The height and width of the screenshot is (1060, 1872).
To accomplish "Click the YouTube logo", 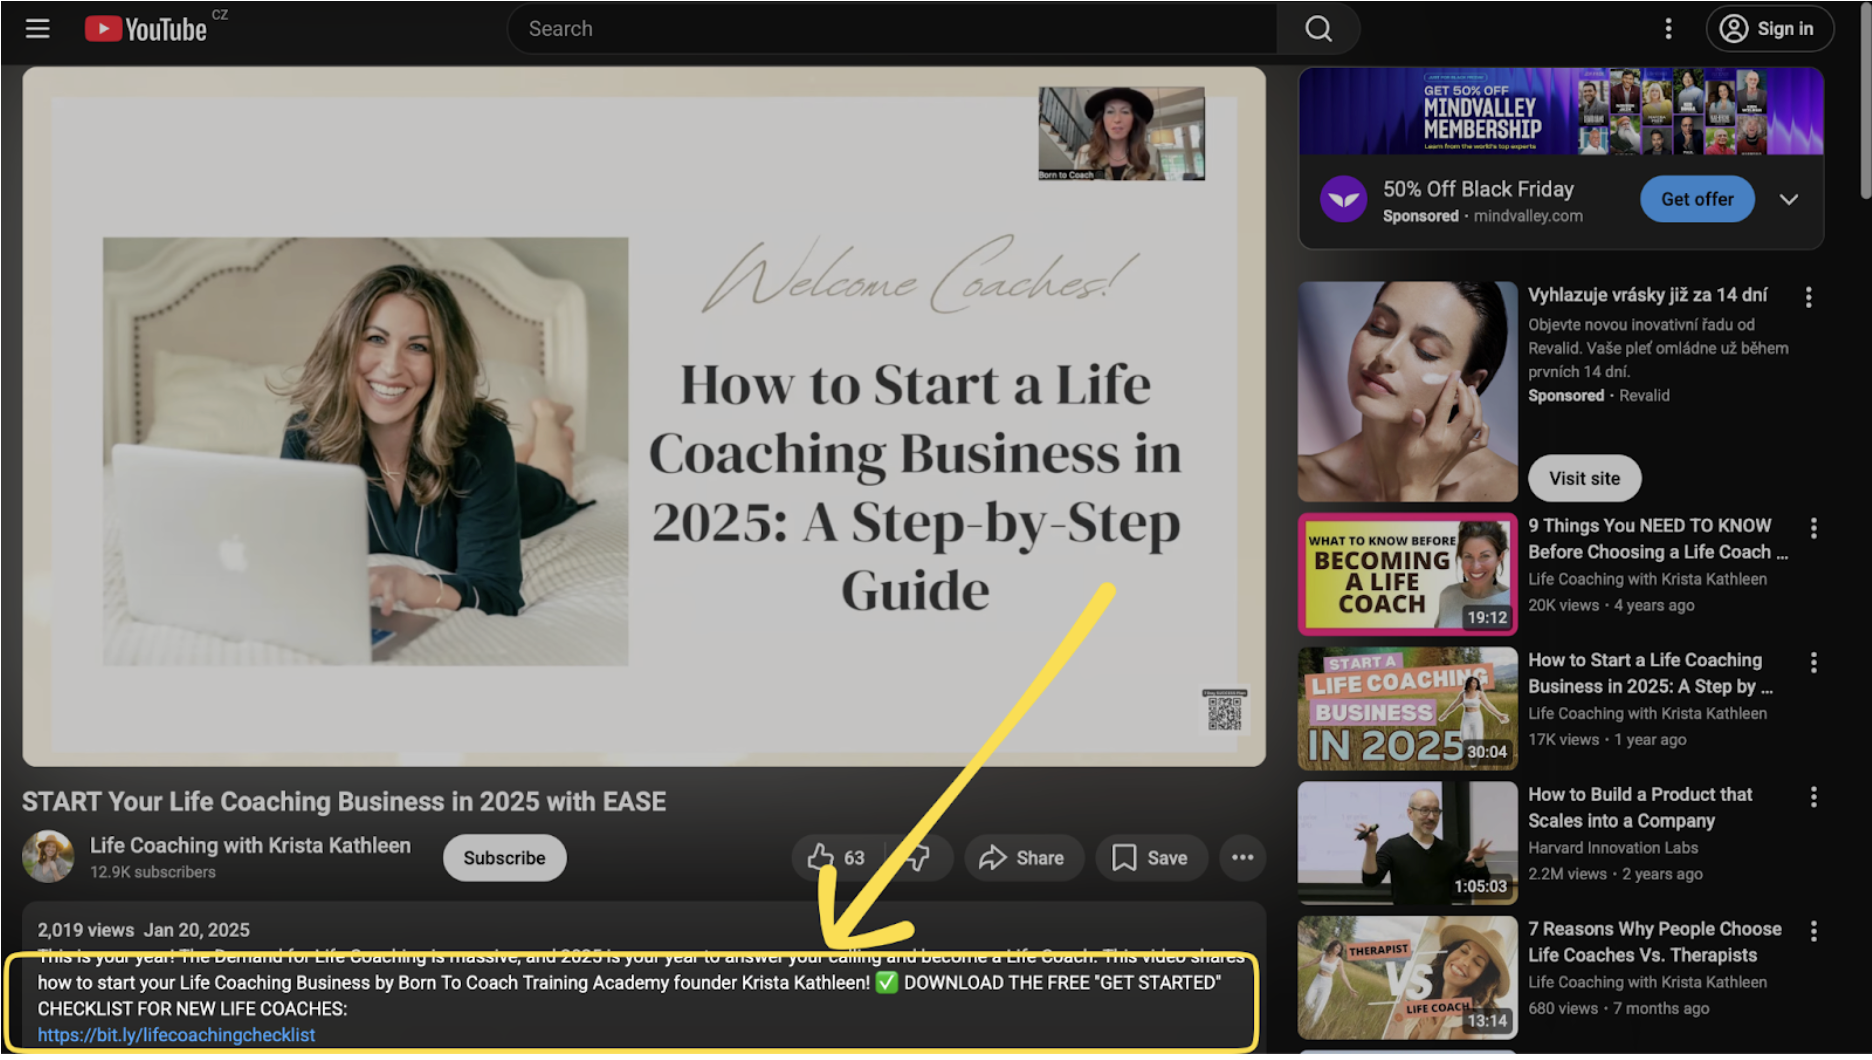I will click(146, 28).
